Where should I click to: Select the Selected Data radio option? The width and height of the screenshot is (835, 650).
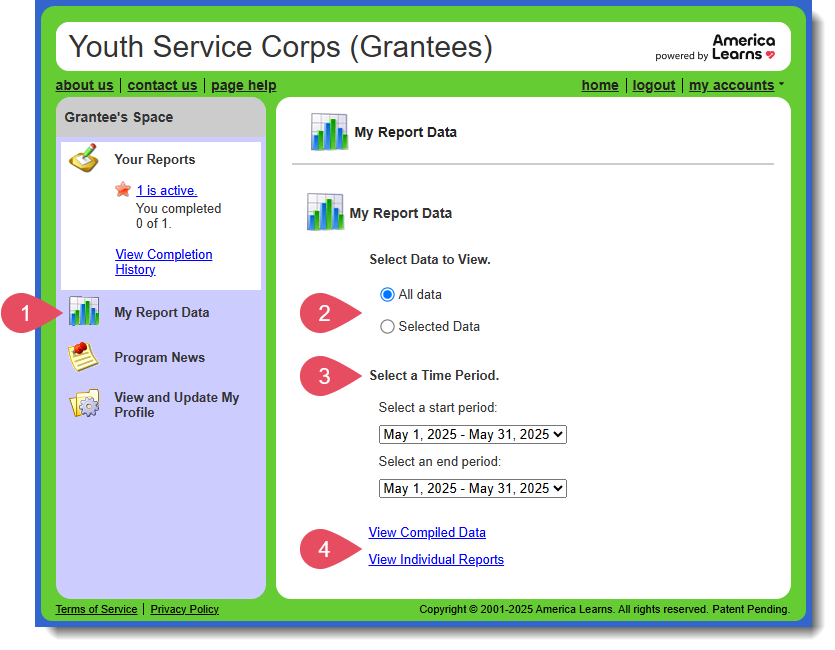click(387, 326)
